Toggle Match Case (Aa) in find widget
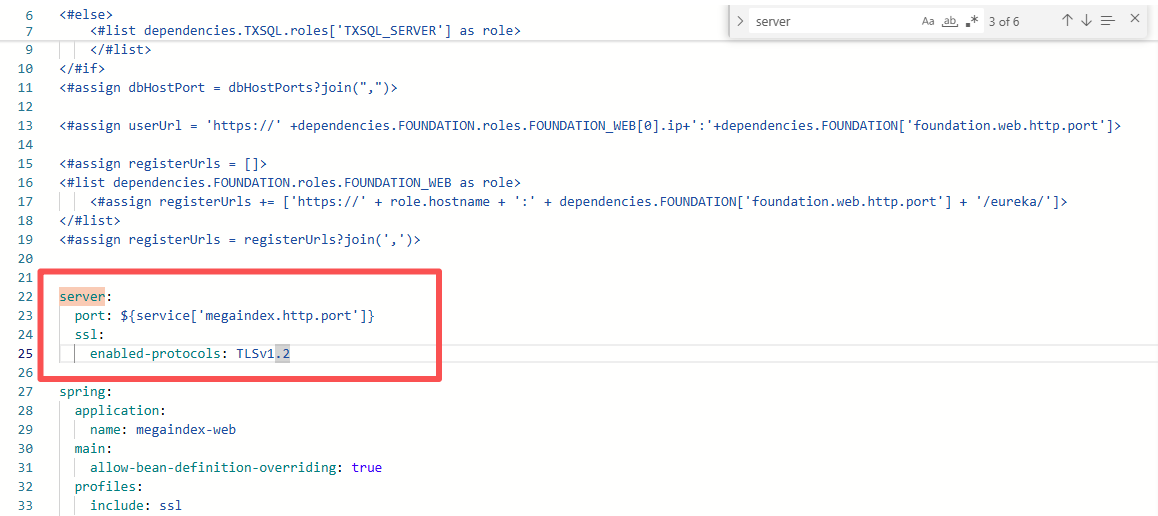Image resolution: width=1158 pixels, height=516 pixels. pos(928,21)
